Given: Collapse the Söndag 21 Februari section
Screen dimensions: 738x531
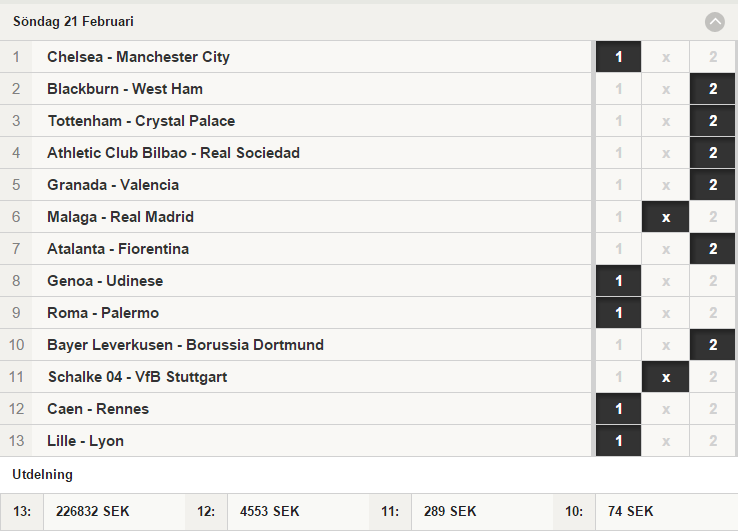Looking at the screenshot, I should pyautogui.click(x=714, y=22).
